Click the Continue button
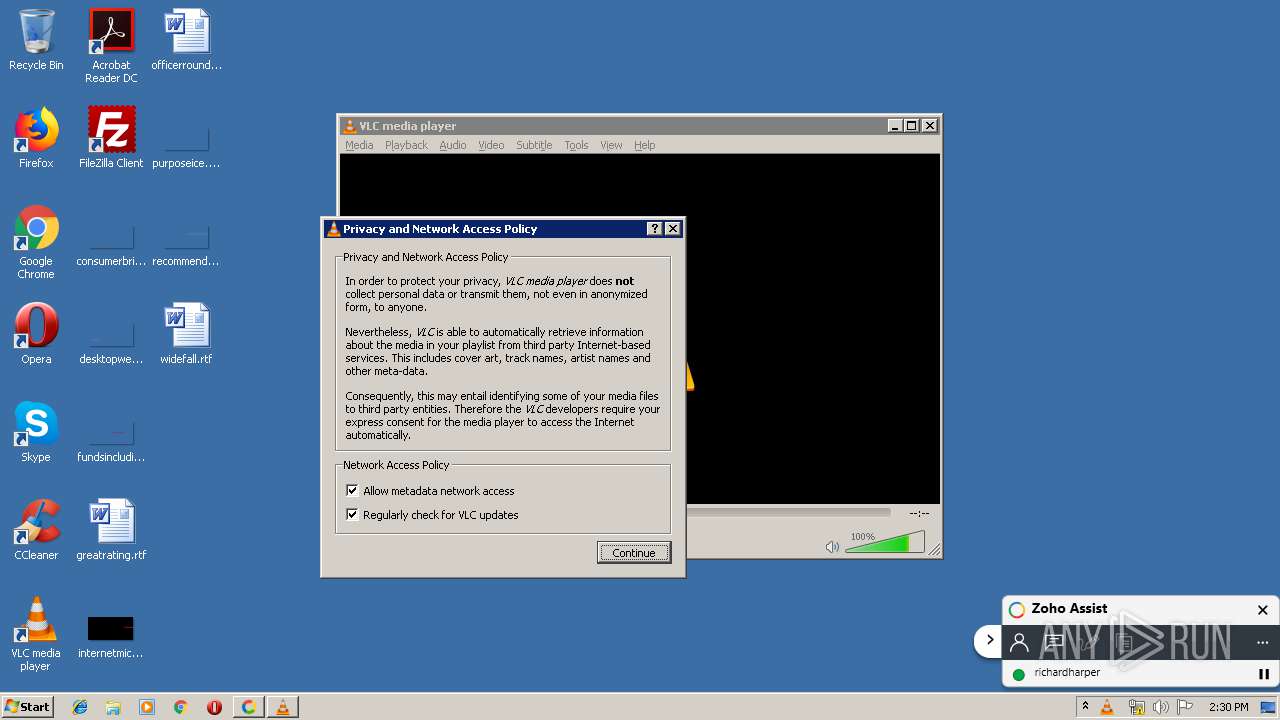Viewport: 1280px width, 720px height. (634, 553)
